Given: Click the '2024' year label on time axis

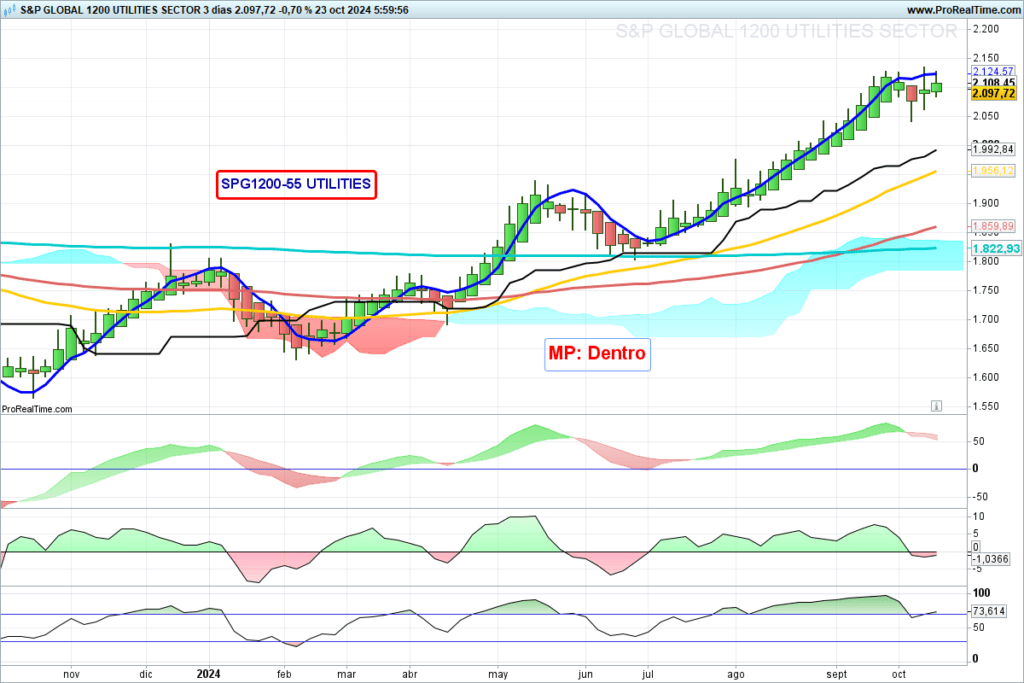Looking at the screenshot, I should coord(209,674).
